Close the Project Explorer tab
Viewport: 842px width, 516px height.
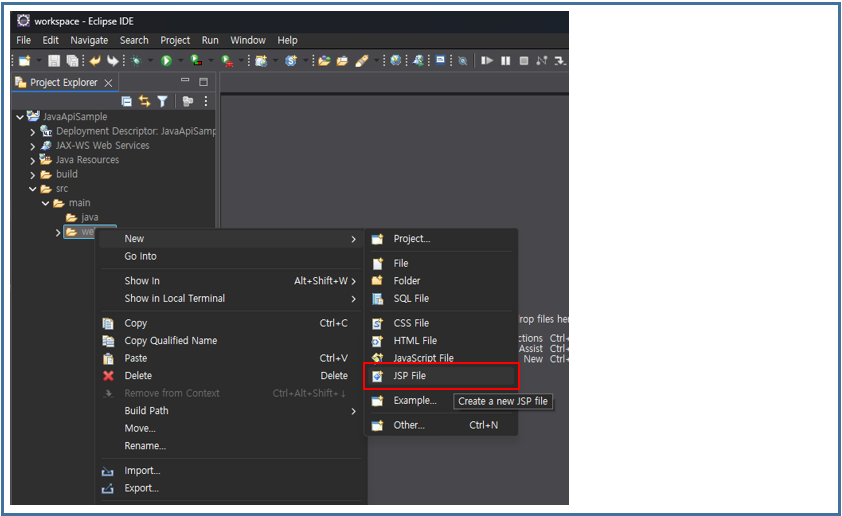coord(108,83)
